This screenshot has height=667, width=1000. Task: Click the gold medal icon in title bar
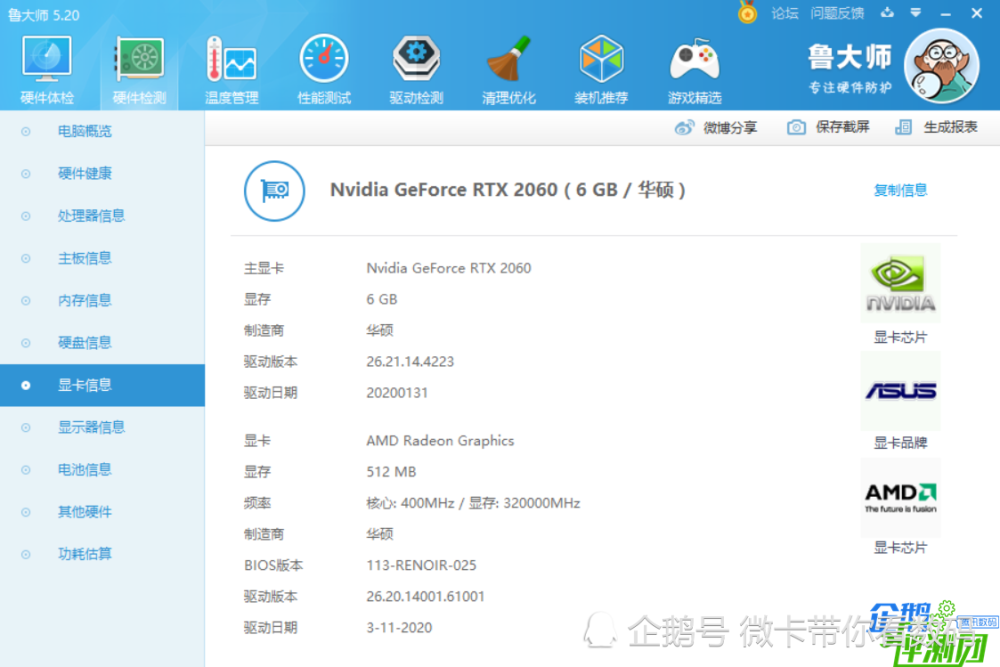(747, 12)
